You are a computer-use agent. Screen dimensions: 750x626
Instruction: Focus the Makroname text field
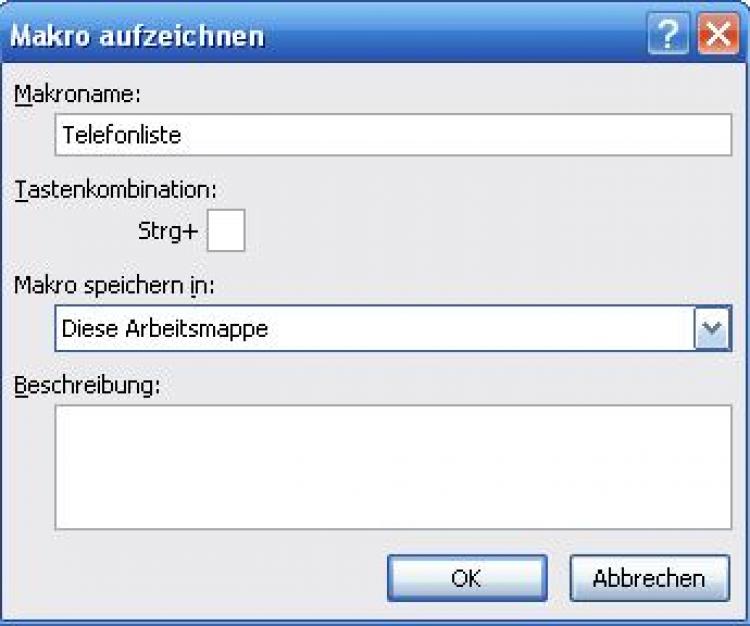(x=393, y=135)
